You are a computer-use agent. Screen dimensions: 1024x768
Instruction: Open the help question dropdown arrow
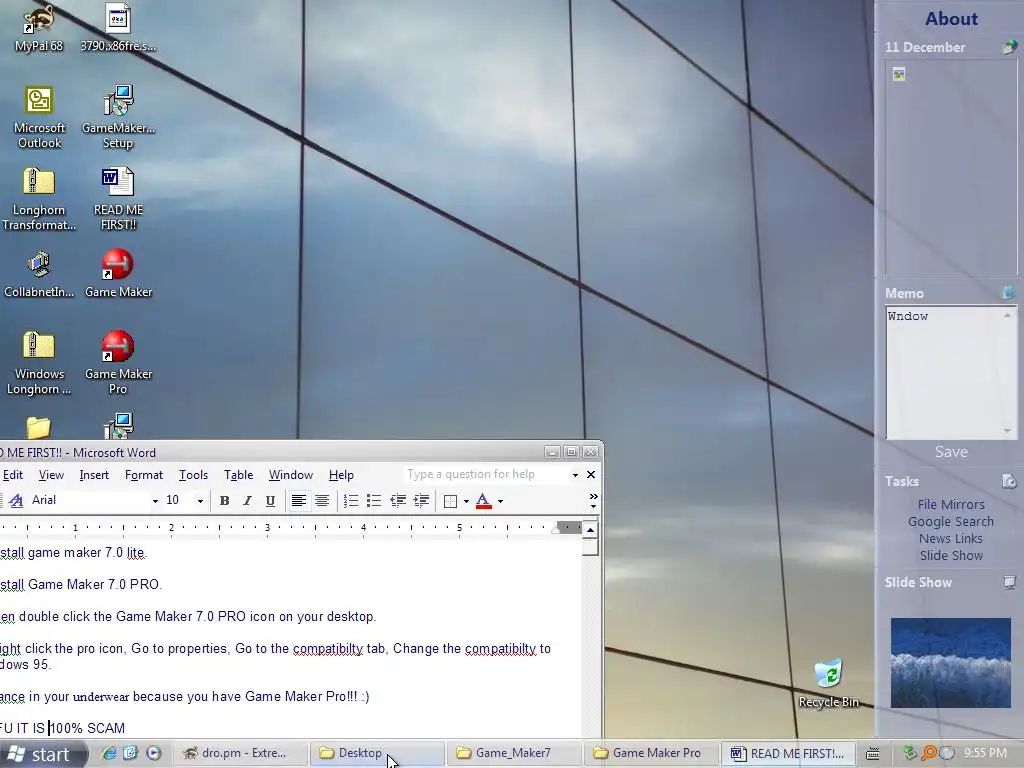tap(575, 475)
